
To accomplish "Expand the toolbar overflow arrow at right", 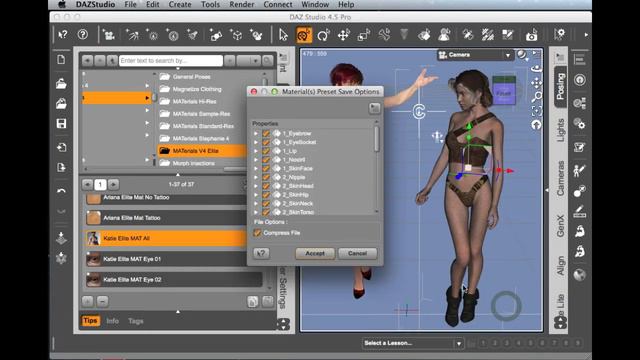I will point(586,35).
